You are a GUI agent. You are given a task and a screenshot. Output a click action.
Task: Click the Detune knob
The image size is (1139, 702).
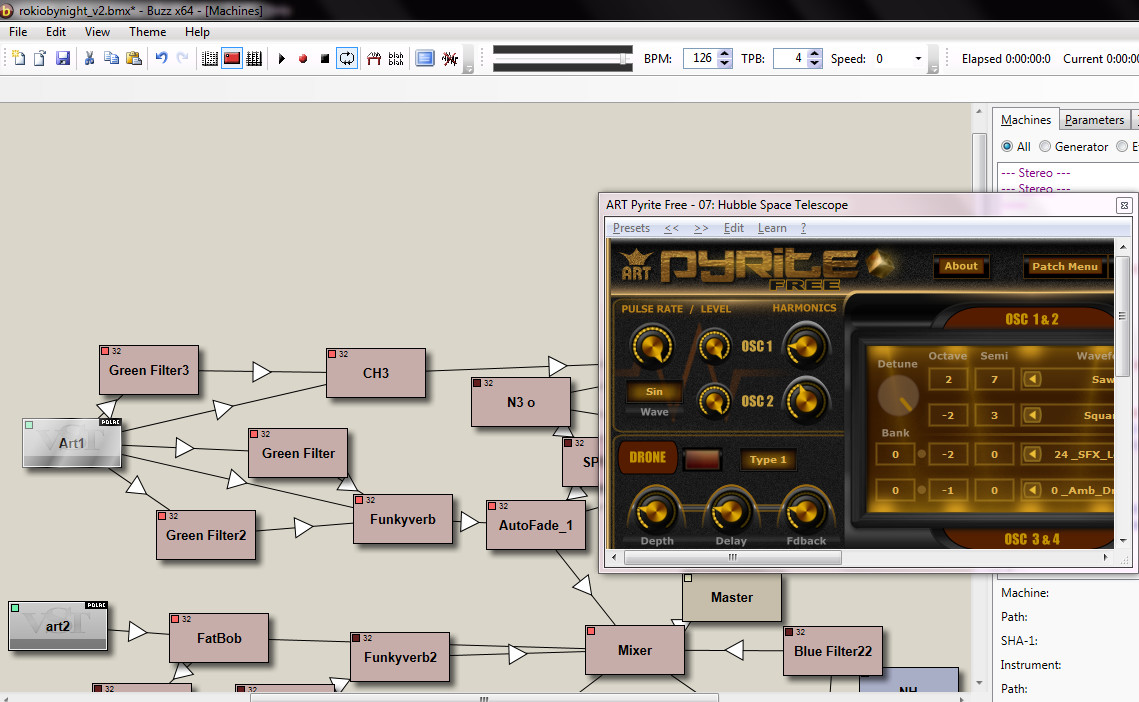tap(899, 395)
